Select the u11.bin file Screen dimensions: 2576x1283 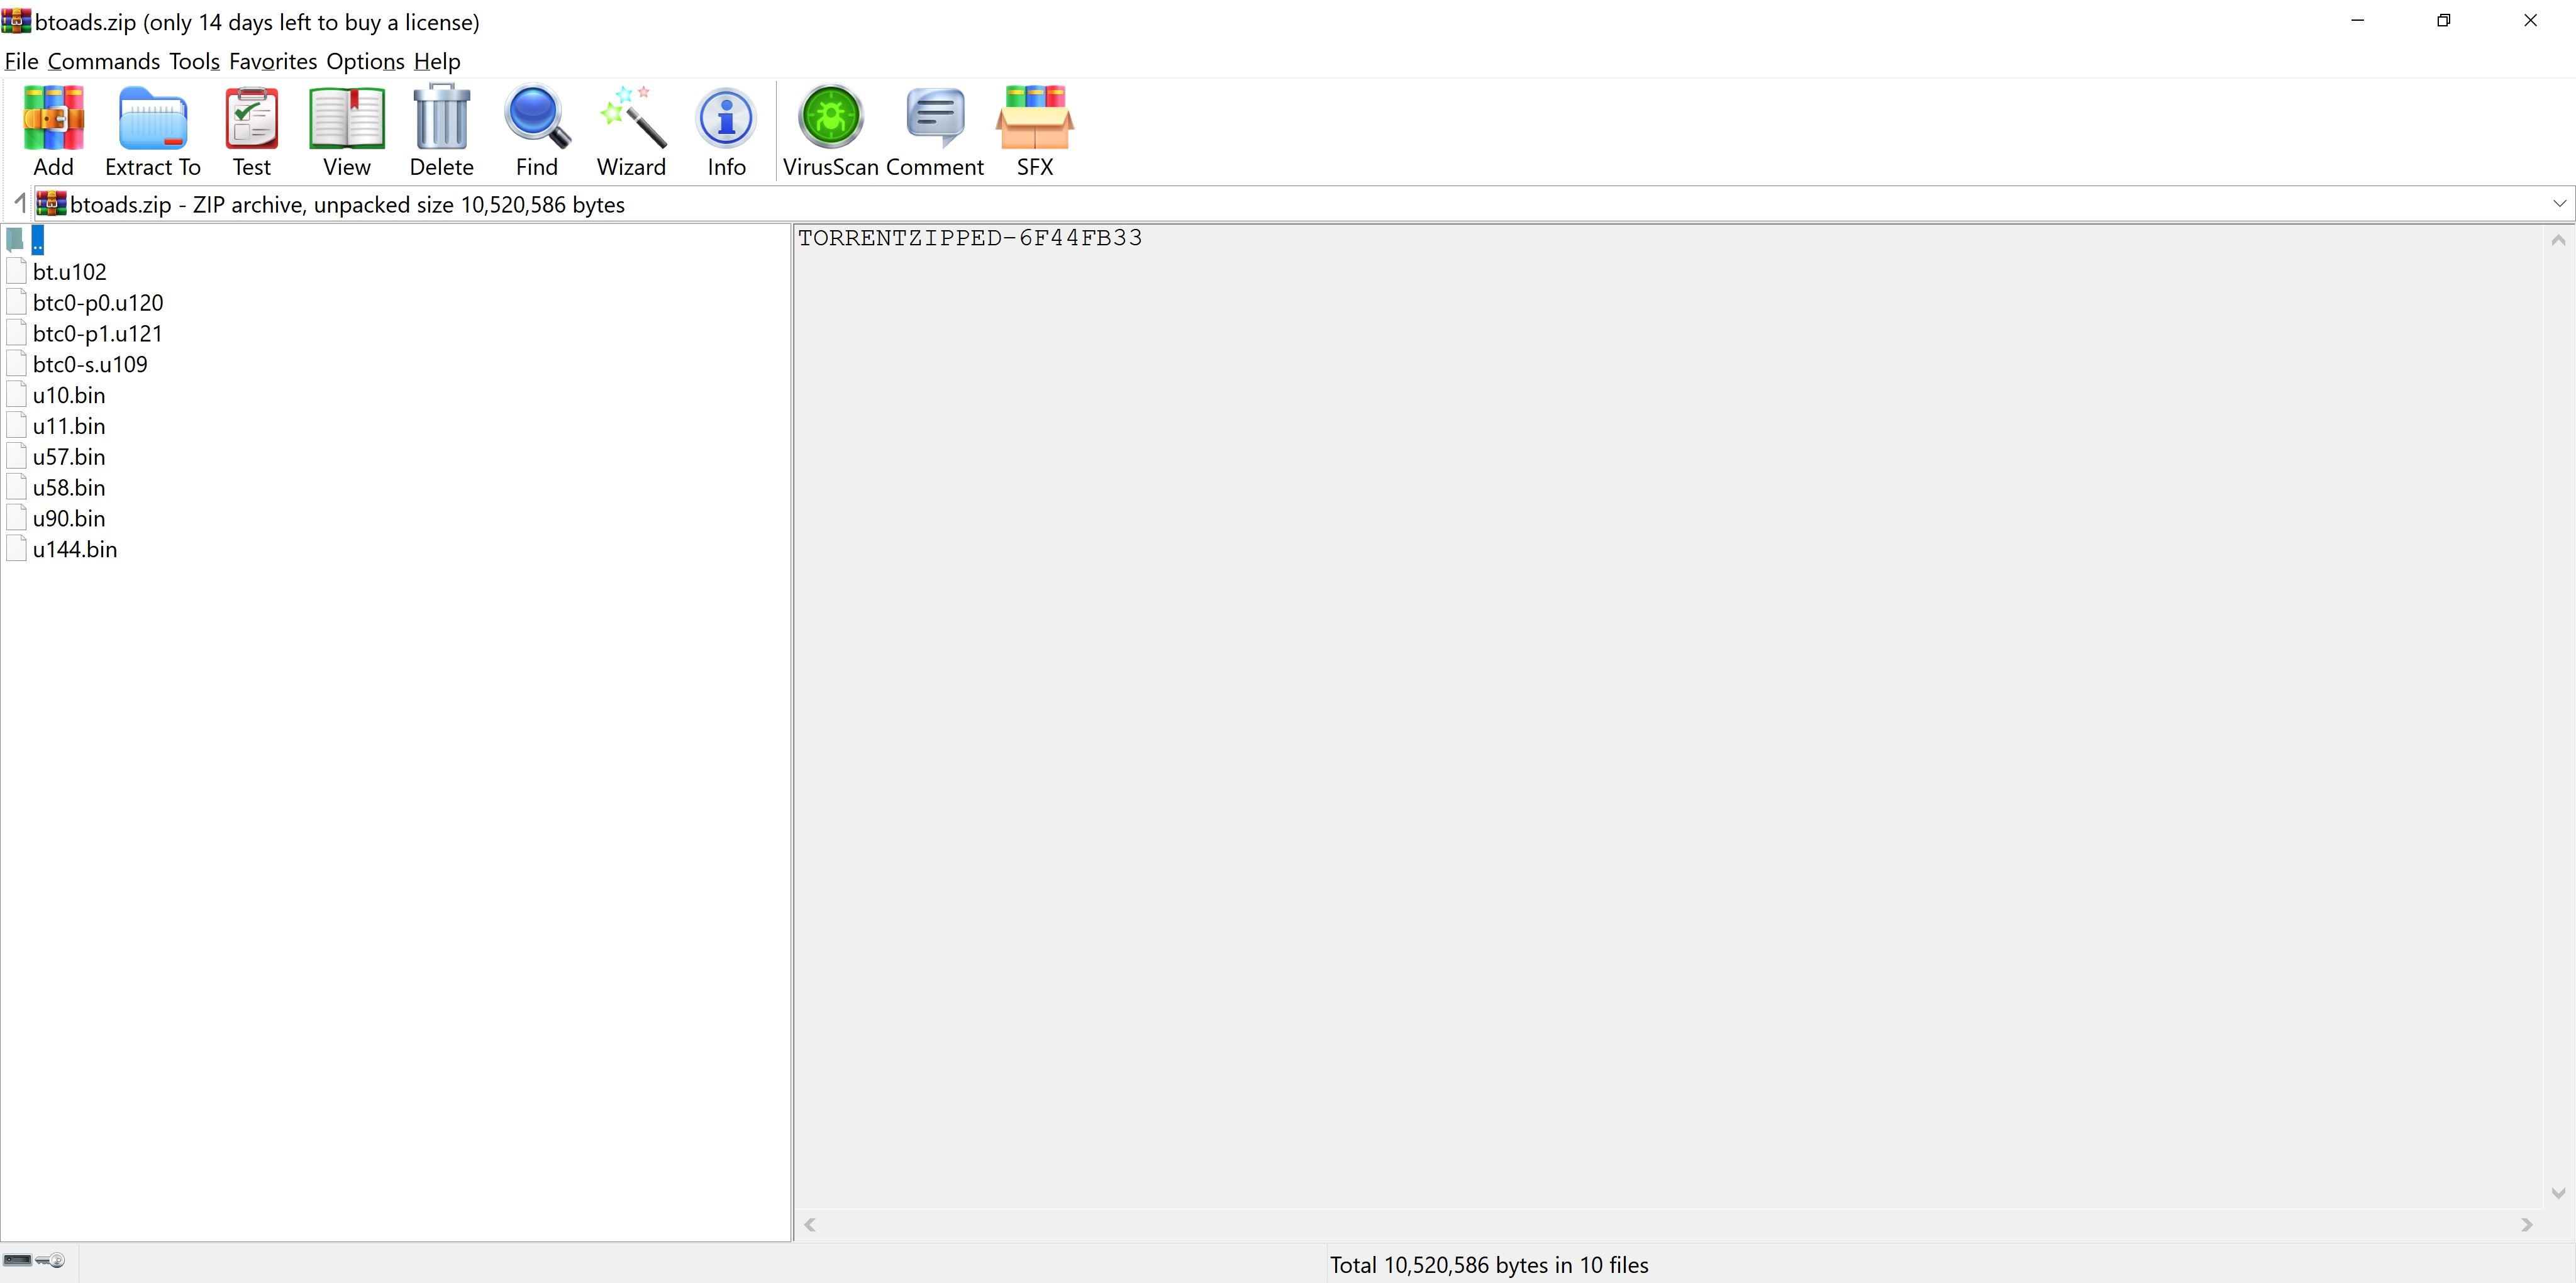point(69,426)
